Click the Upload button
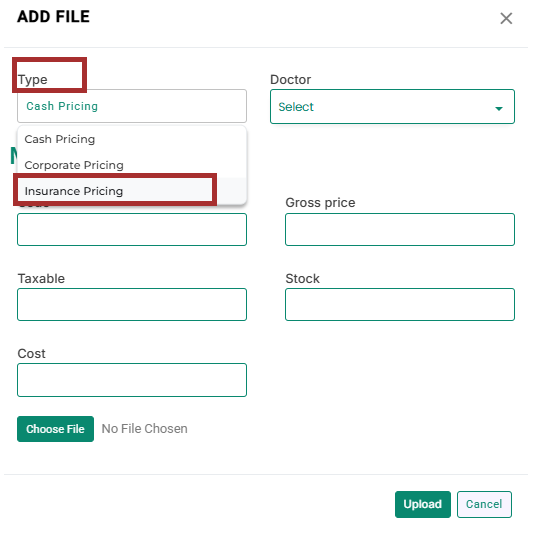Screen dimensions: 537x533 pyautogui.click(x=423, y=504)
